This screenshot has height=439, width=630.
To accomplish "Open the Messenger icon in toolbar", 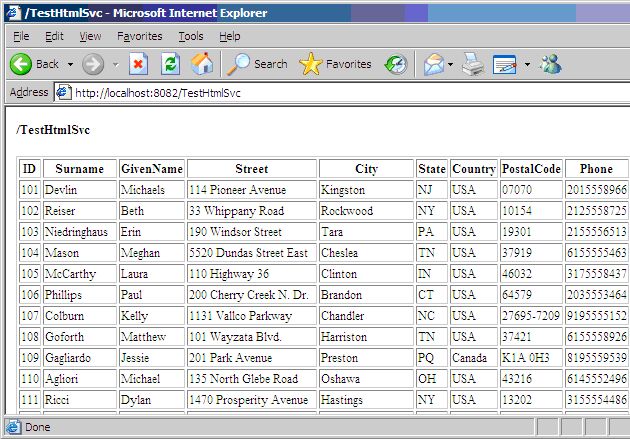I will [x=551, y=64].
